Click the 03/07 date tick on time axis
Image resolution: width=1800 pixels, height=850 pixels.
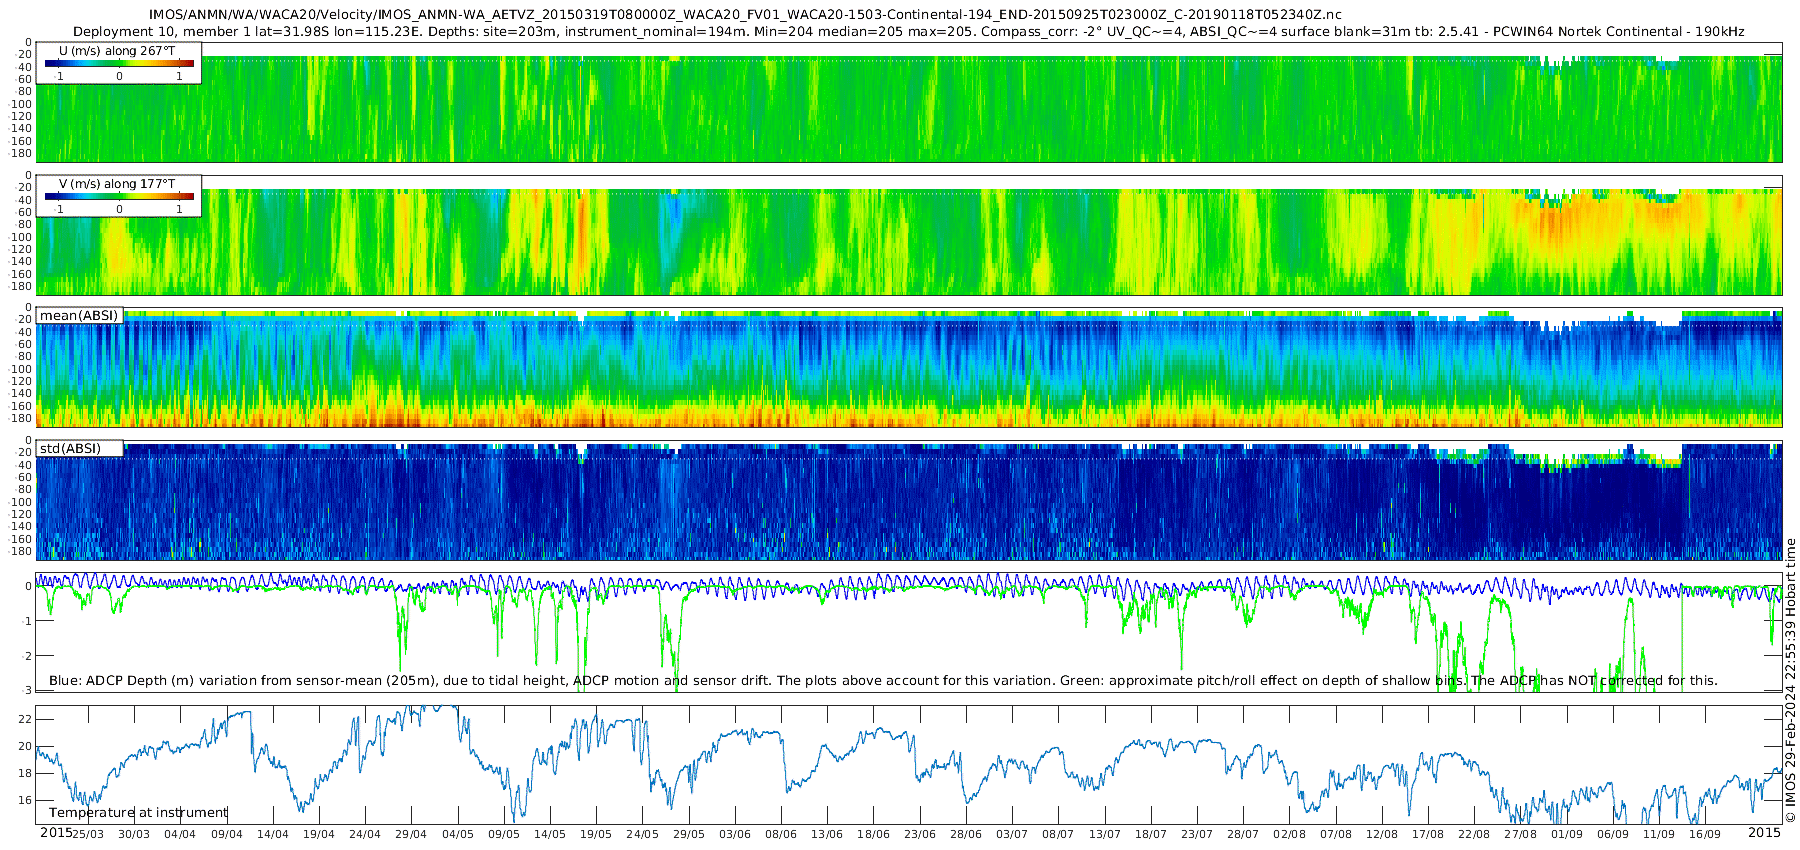(1012, 834)
